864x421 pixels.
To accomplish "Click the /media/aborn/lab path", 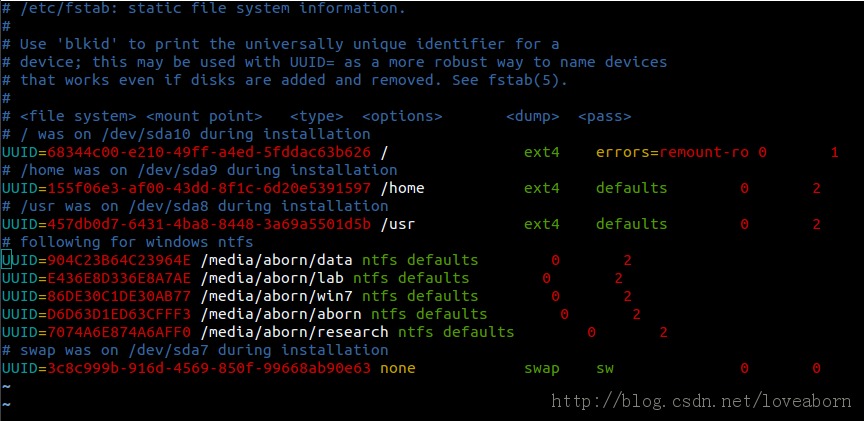I will 272,278.
